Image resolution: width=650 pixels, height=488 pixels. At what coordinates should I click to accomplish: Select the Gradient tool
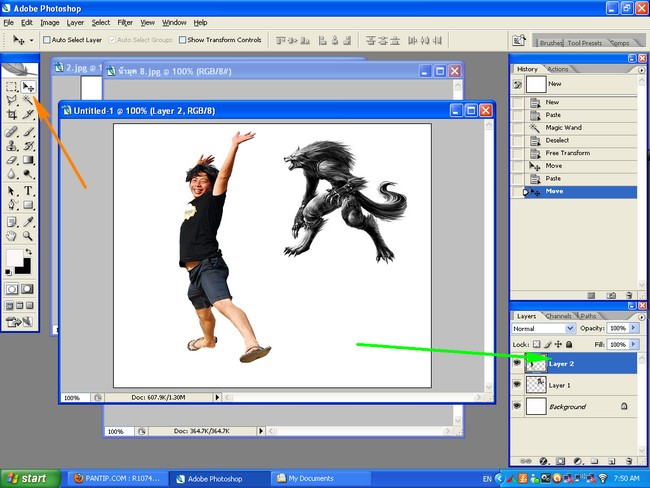28,160
